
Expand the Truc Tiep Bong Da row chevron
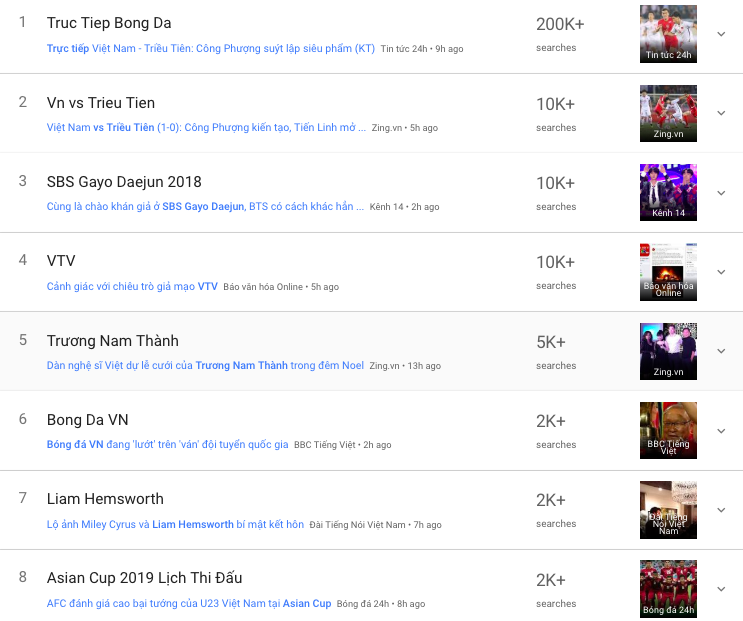pyautogui.click(x=721, y=34)
